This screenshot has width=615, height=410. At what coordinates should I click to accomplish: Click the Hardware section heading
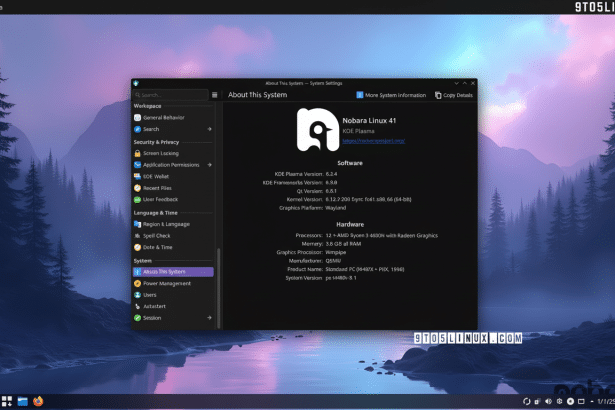350,224
